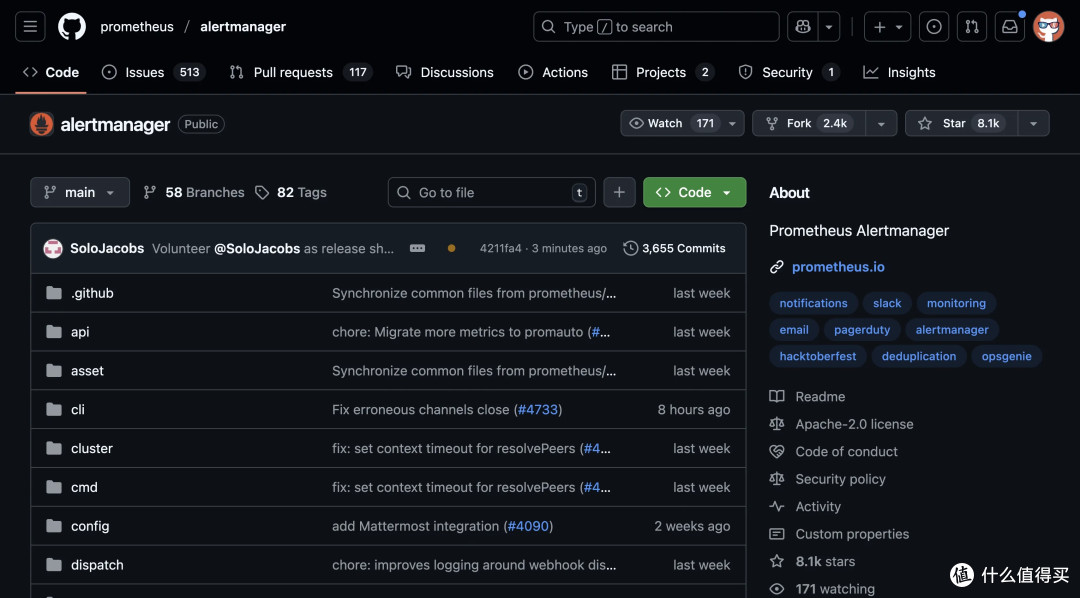Fork the alertmanager repository
This screenshot has width=1080, height=598.
[x=809, y=123]
